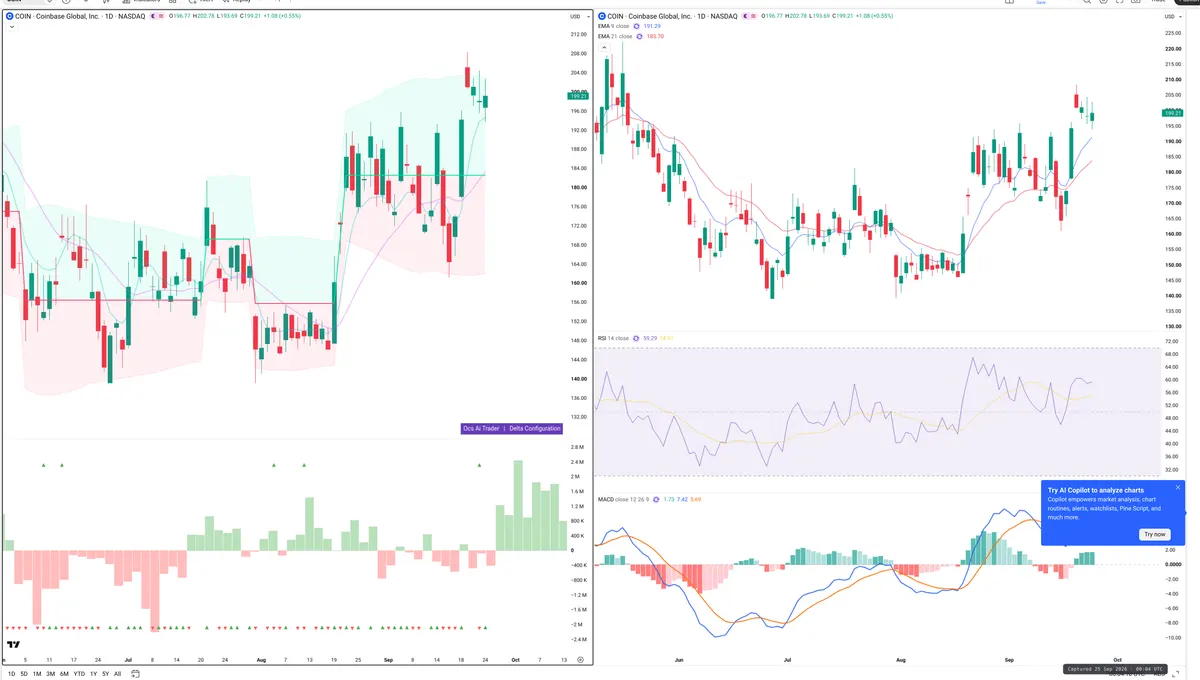
Task: Click the EMA 9 value 191.29
Action: click(652, 26)
